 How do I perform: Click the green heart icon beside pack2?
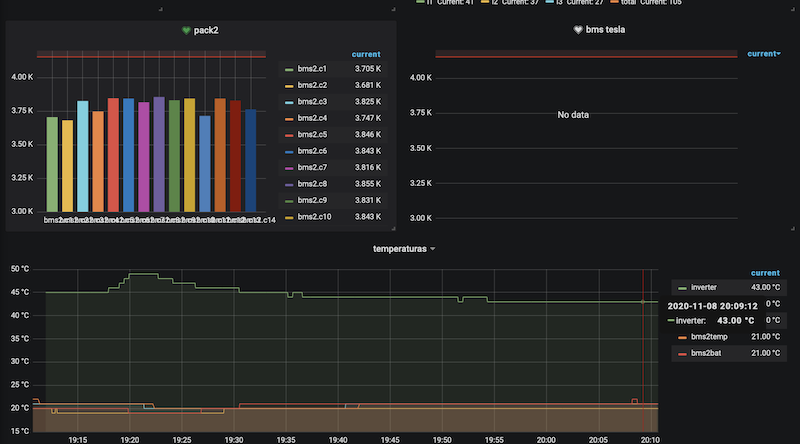[186, 31]
